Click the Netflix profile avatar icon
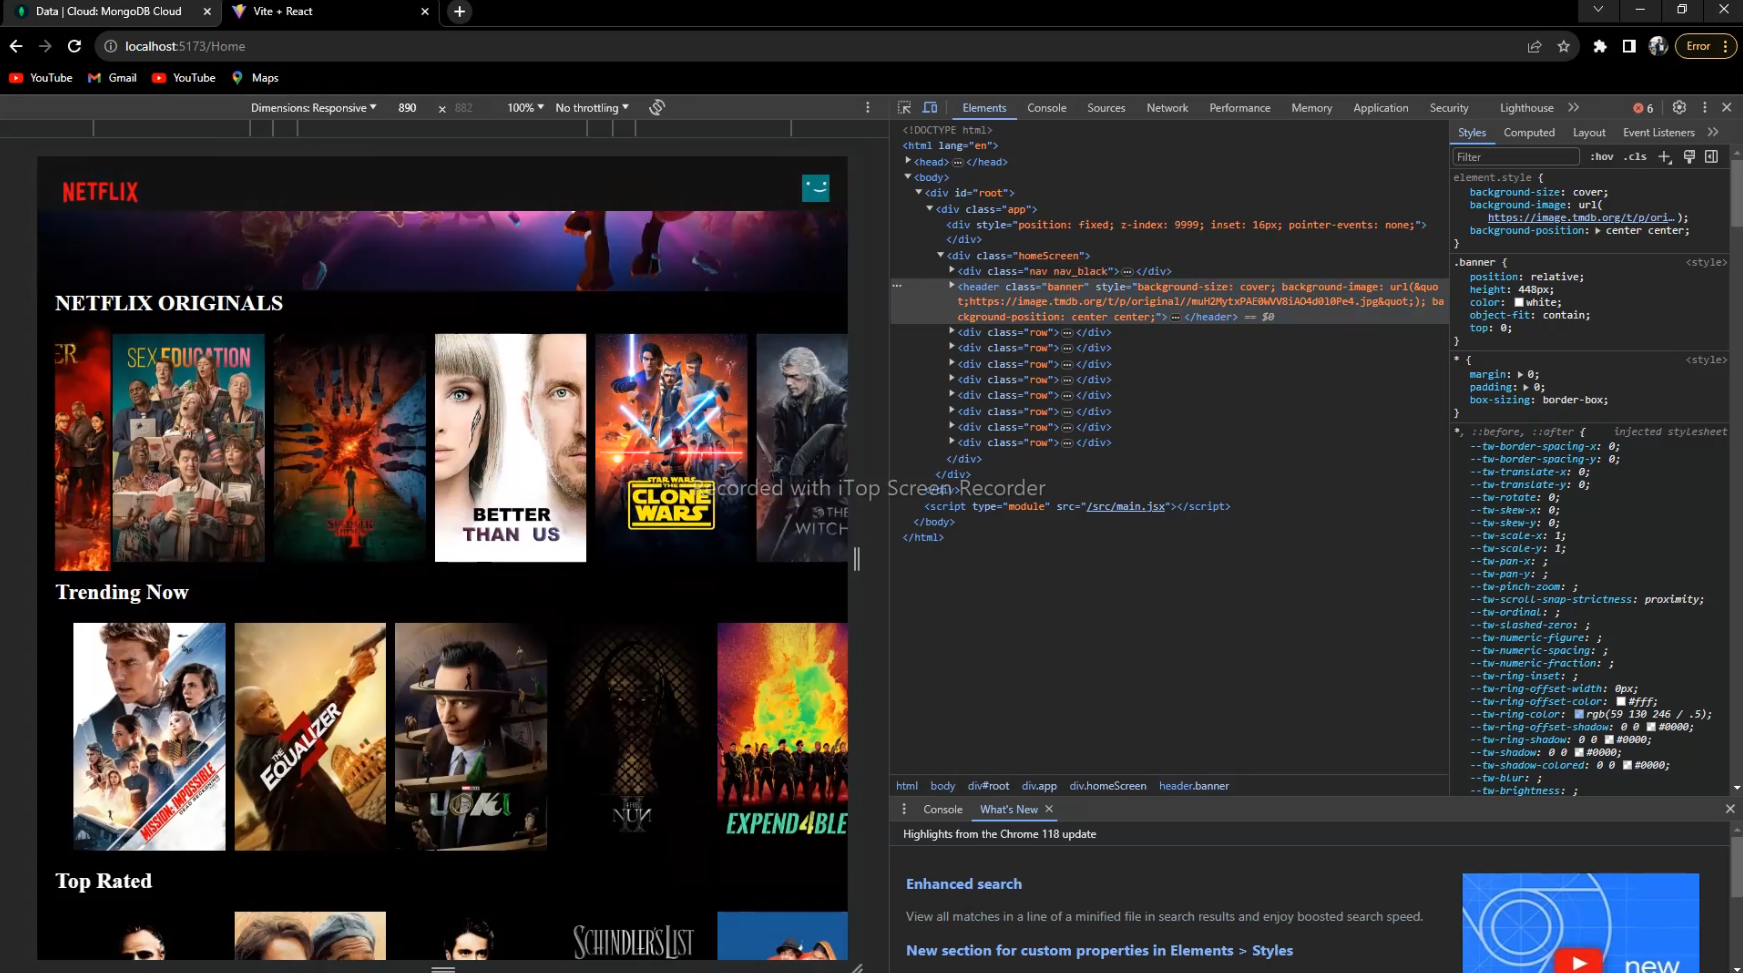1743x973 pixels. (x=816, y=188)
